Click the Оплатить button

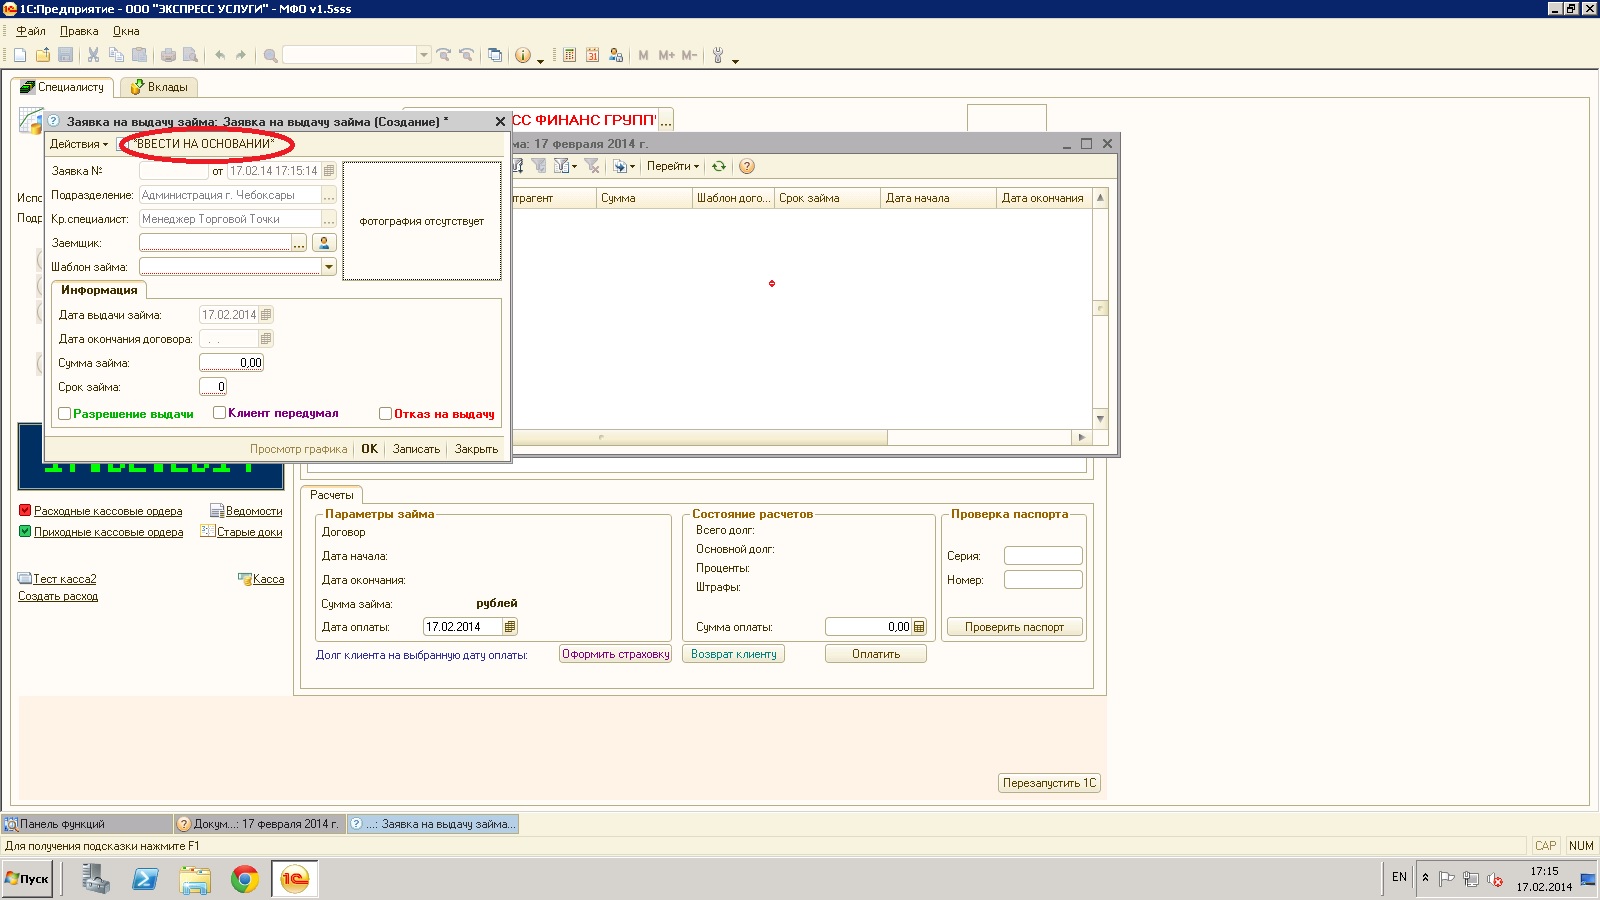tap(876, 654)
